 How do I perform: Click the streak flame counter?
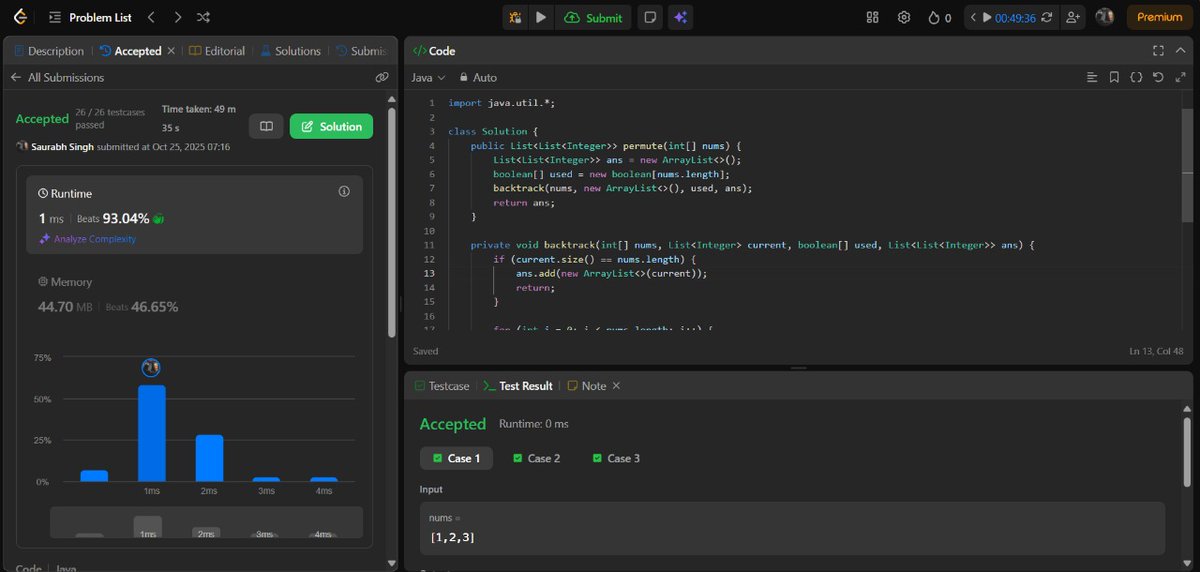click(x=940, y=18)
